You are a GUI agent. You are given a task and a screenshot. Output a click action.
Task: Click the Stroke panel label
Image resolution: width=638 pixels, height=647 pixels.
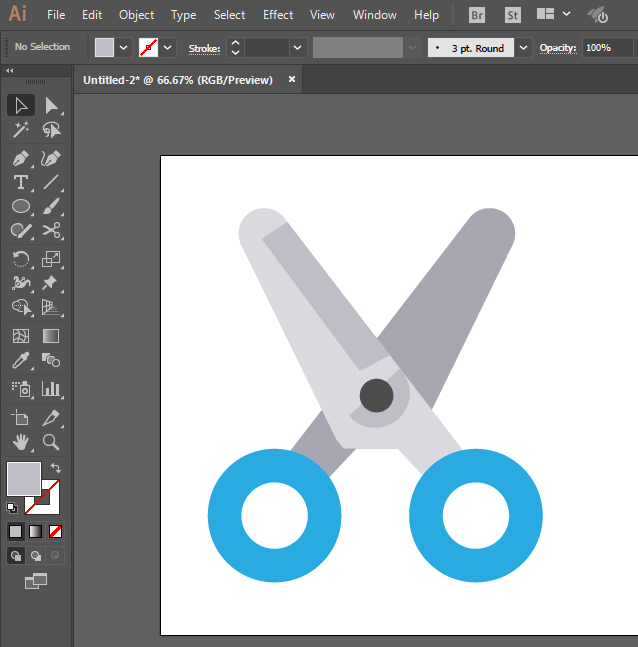(x=204, y=47)
